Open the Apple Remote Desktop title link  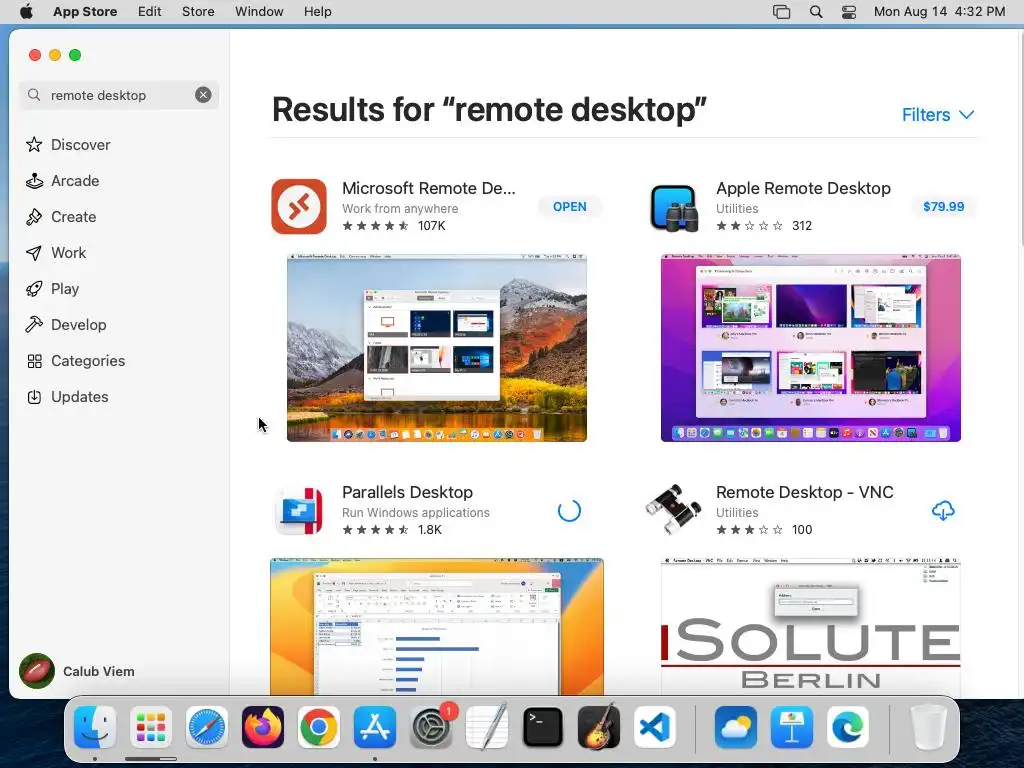point(803,188)
